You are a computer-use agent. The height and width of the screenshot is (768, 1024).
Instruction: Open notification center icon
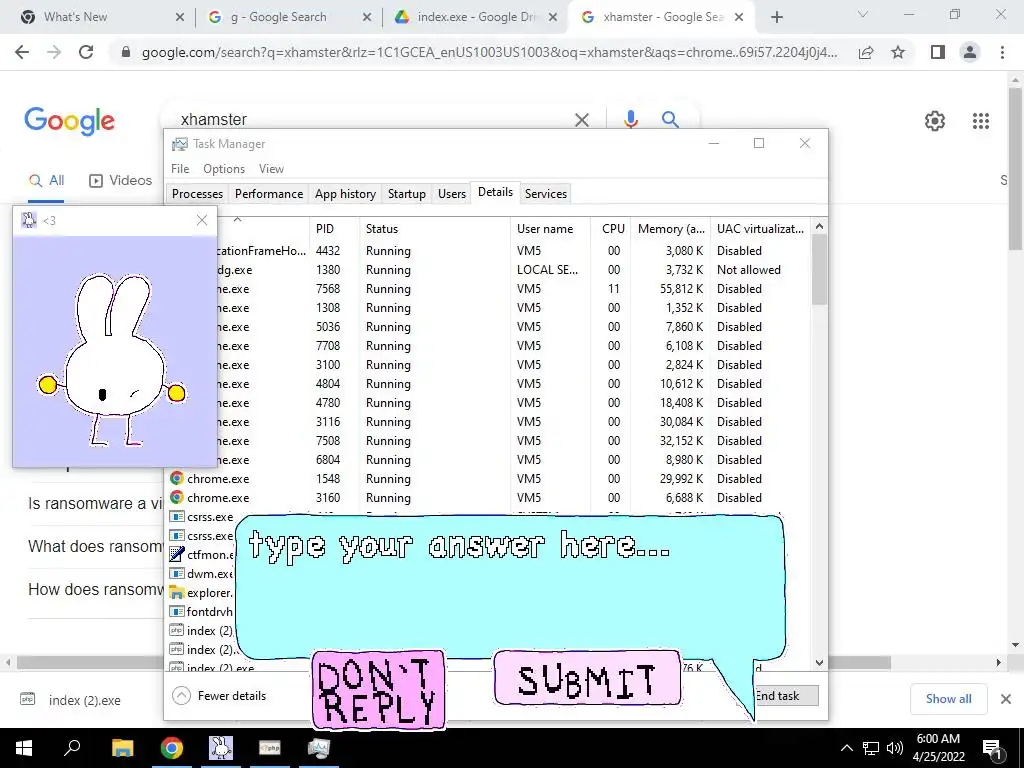pyautogui.click(x=993, y=748)
